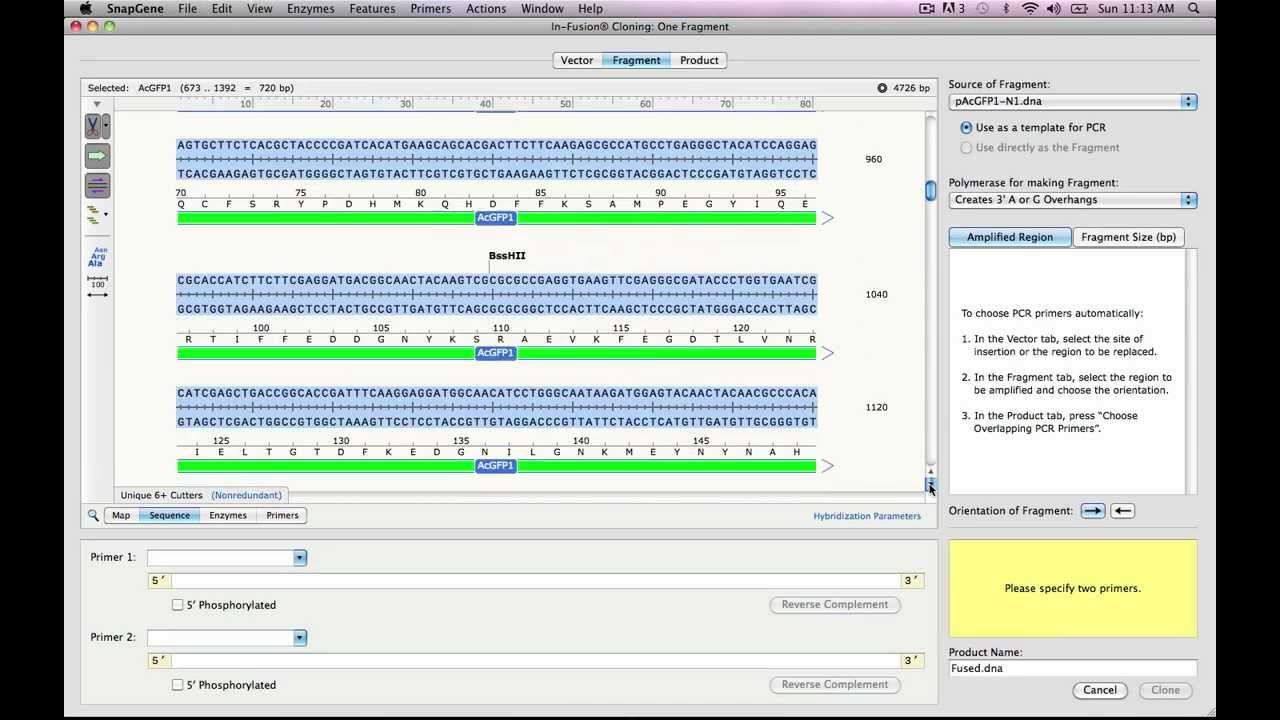Show the Fragment Size (bp) panel

(x=1128, y=237)
